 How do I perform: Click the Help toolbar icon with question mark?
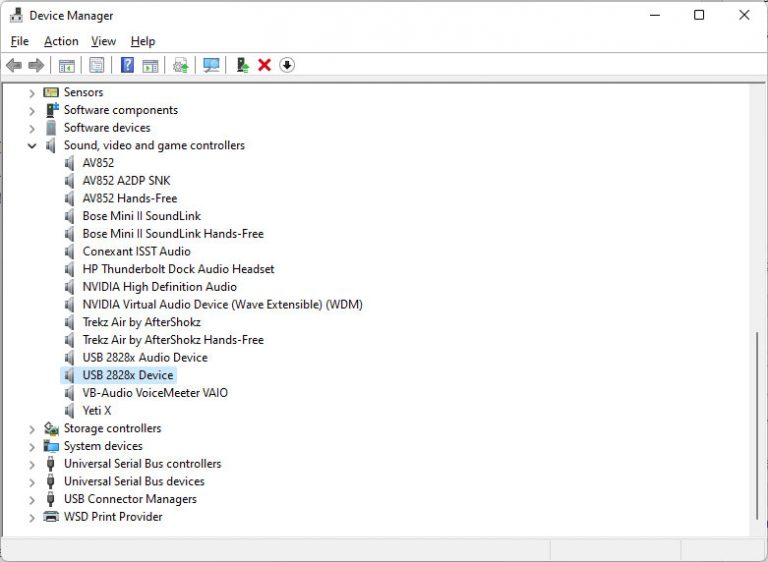[x=127, y=65]
